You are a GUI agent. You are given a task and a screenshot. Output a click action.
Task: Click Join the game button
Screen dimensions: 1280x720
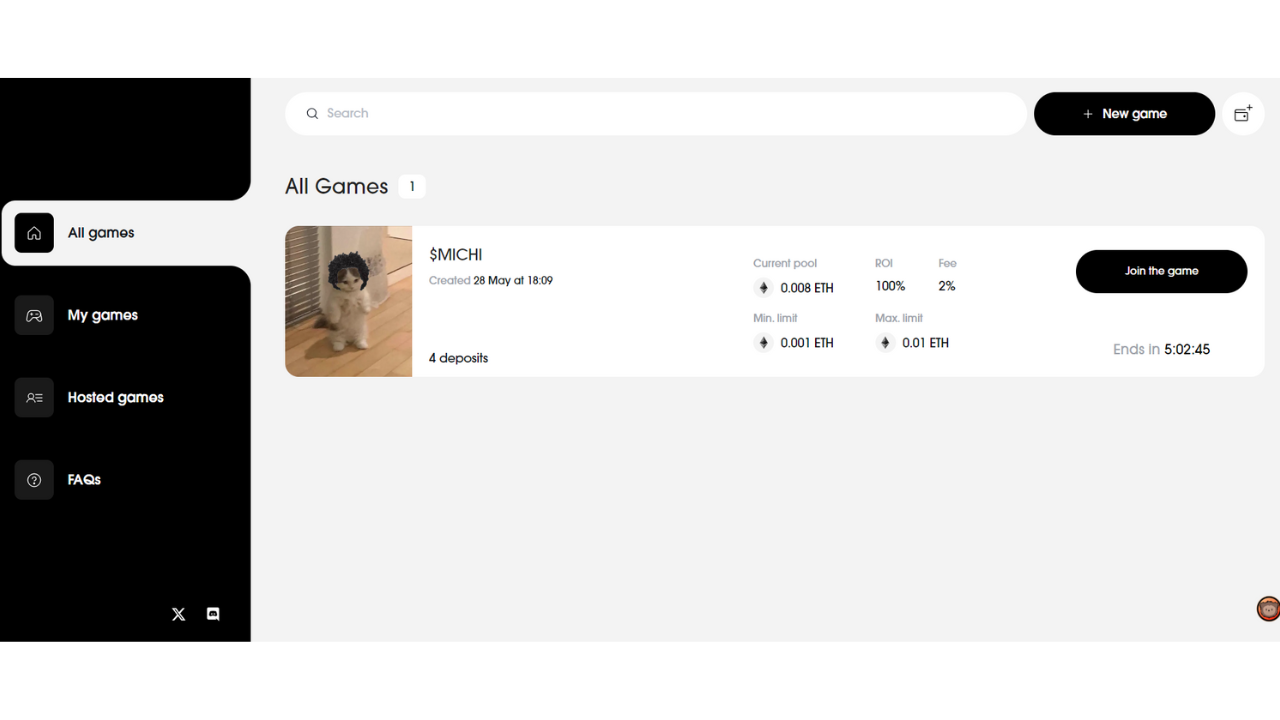click(1161, 271)
